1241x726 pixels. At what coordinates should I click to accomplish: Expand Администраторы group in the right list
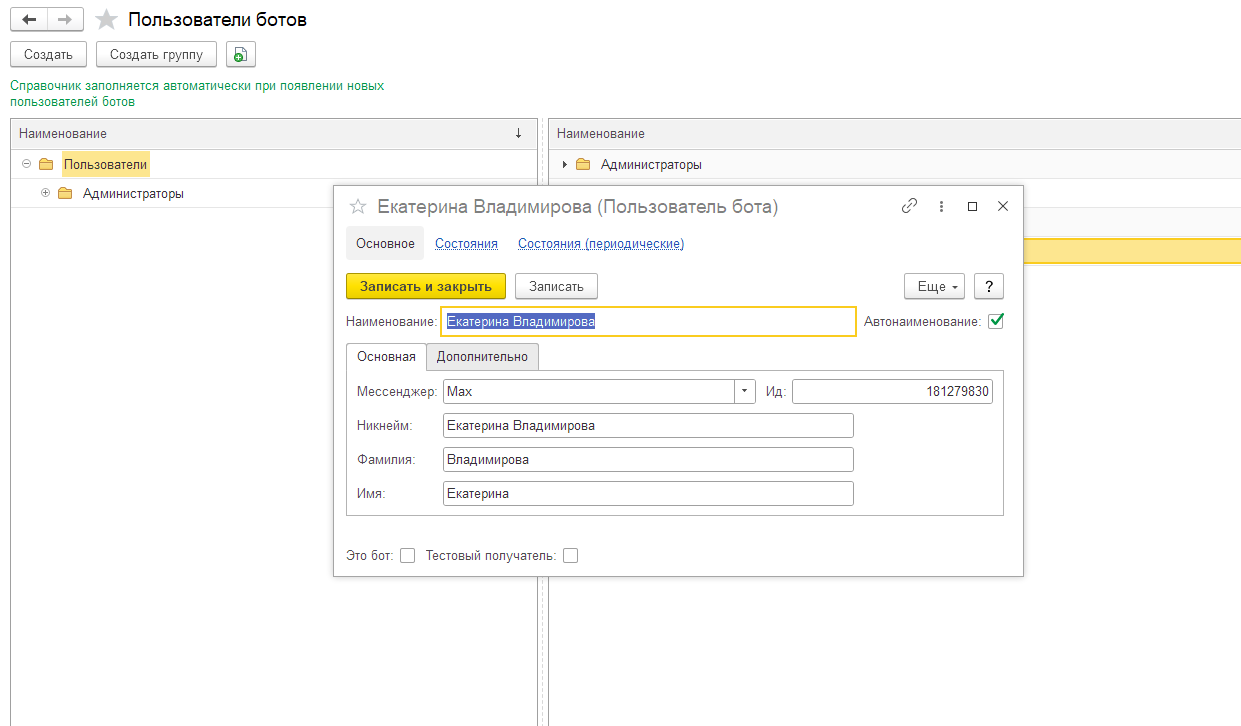coord(565,164)
